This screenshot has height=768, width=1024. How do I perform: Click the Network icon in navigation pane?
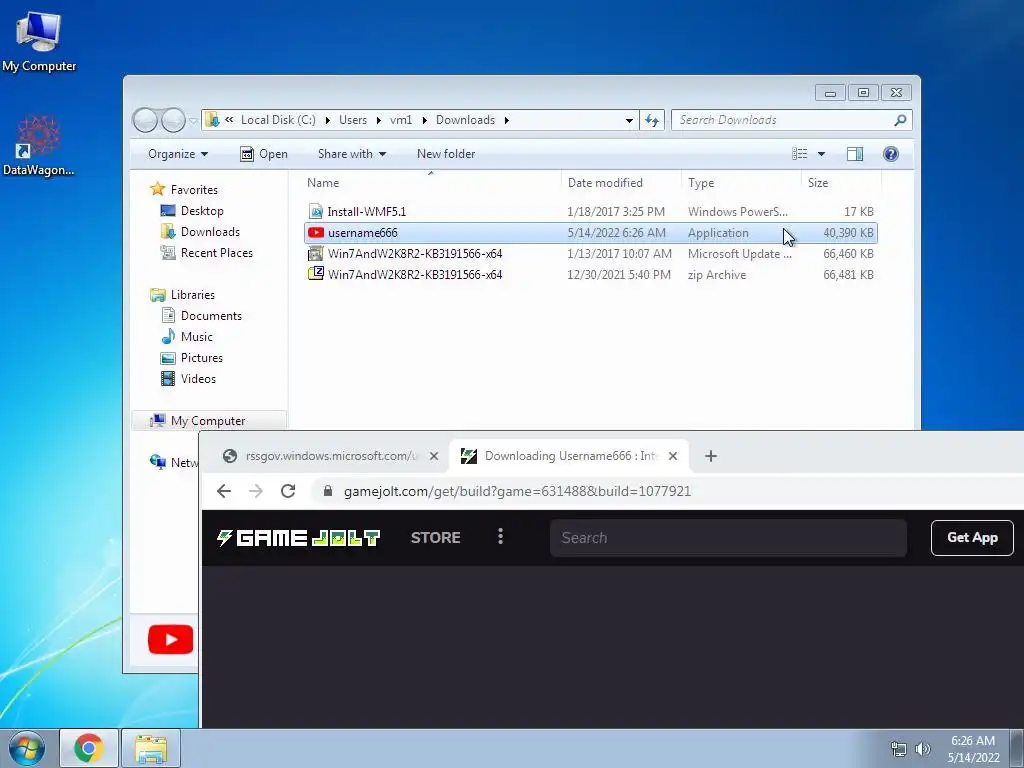point(158,462)
